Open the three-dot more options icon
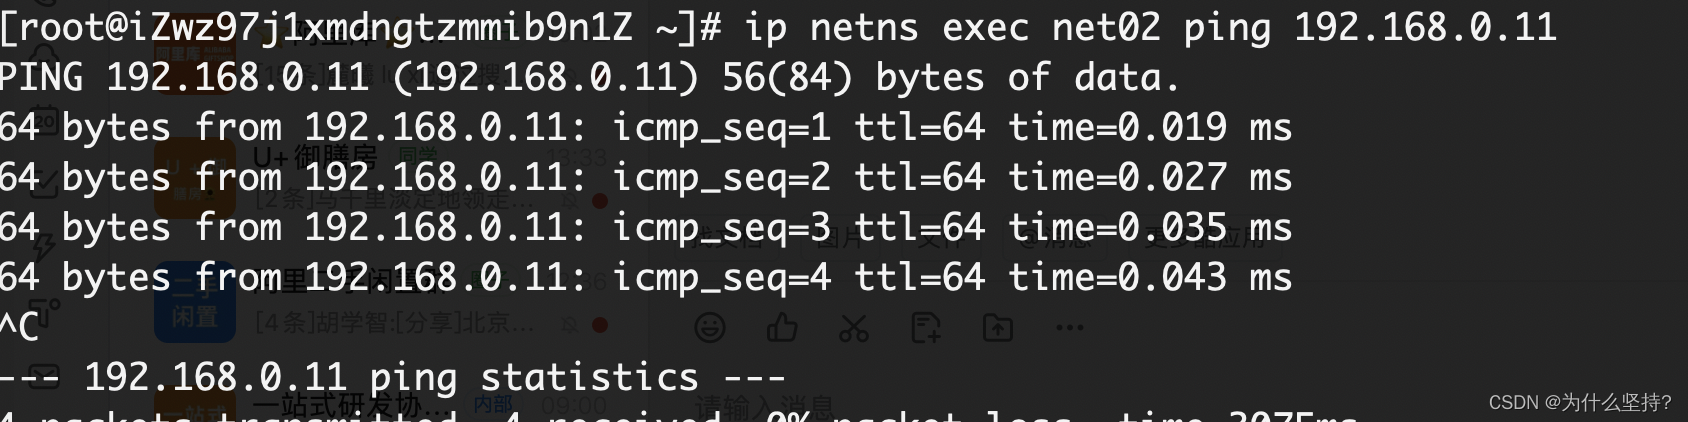Viewport: 1688px width, 422px height. [x=1070, y=327]
